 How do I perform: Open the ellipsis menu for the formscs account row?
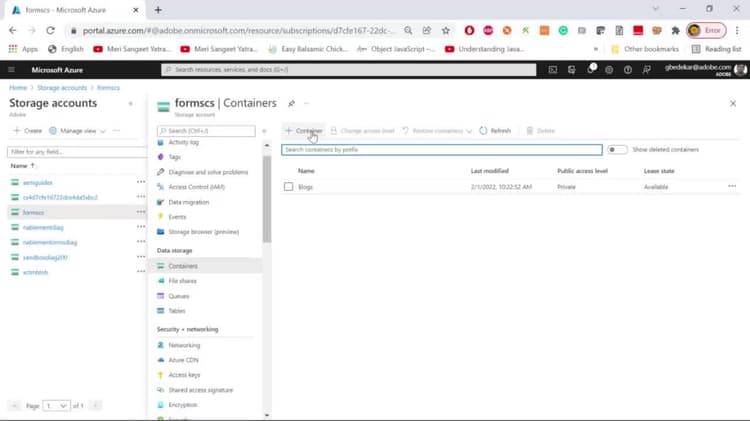[141, 212]
